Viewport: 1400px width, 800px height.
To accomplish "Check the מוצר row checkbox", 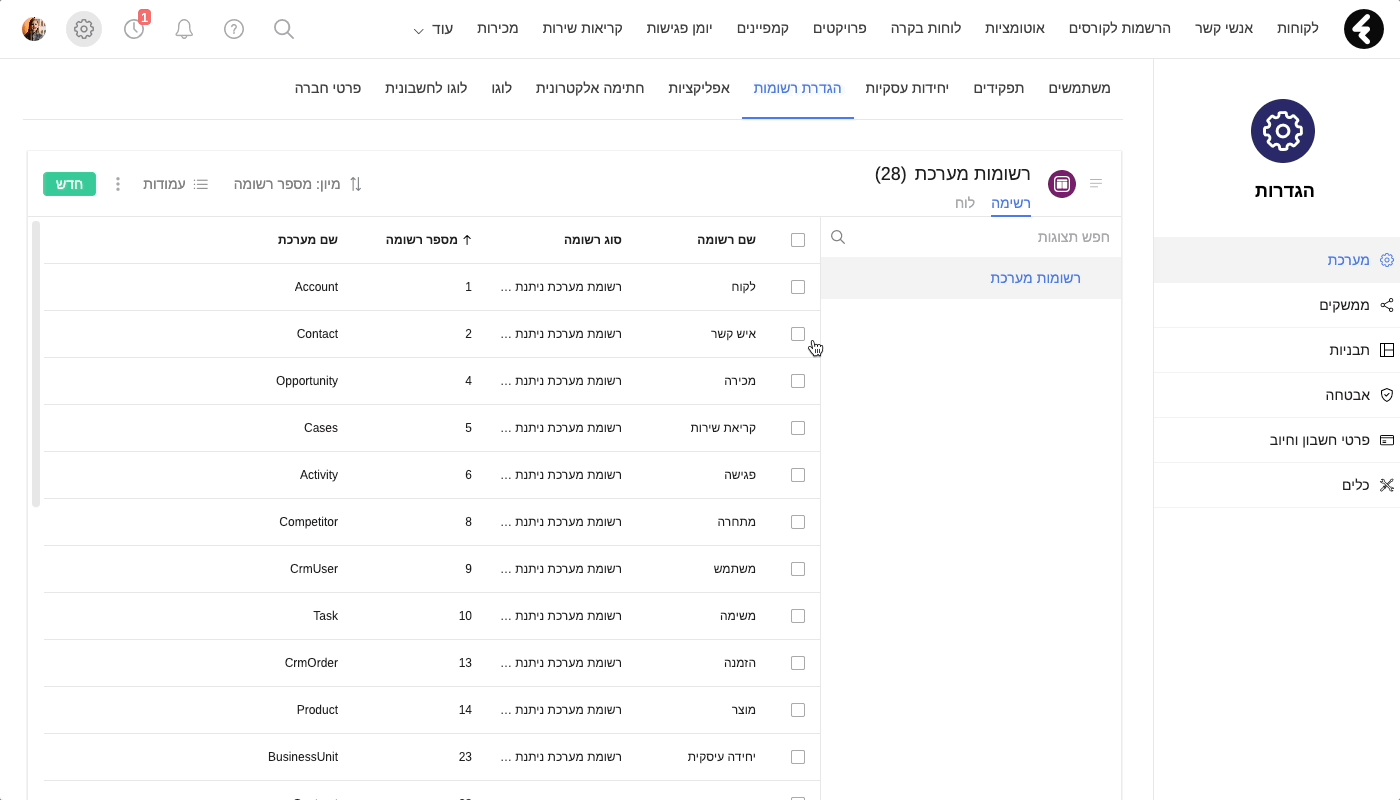I will click(x=798, y=710).
